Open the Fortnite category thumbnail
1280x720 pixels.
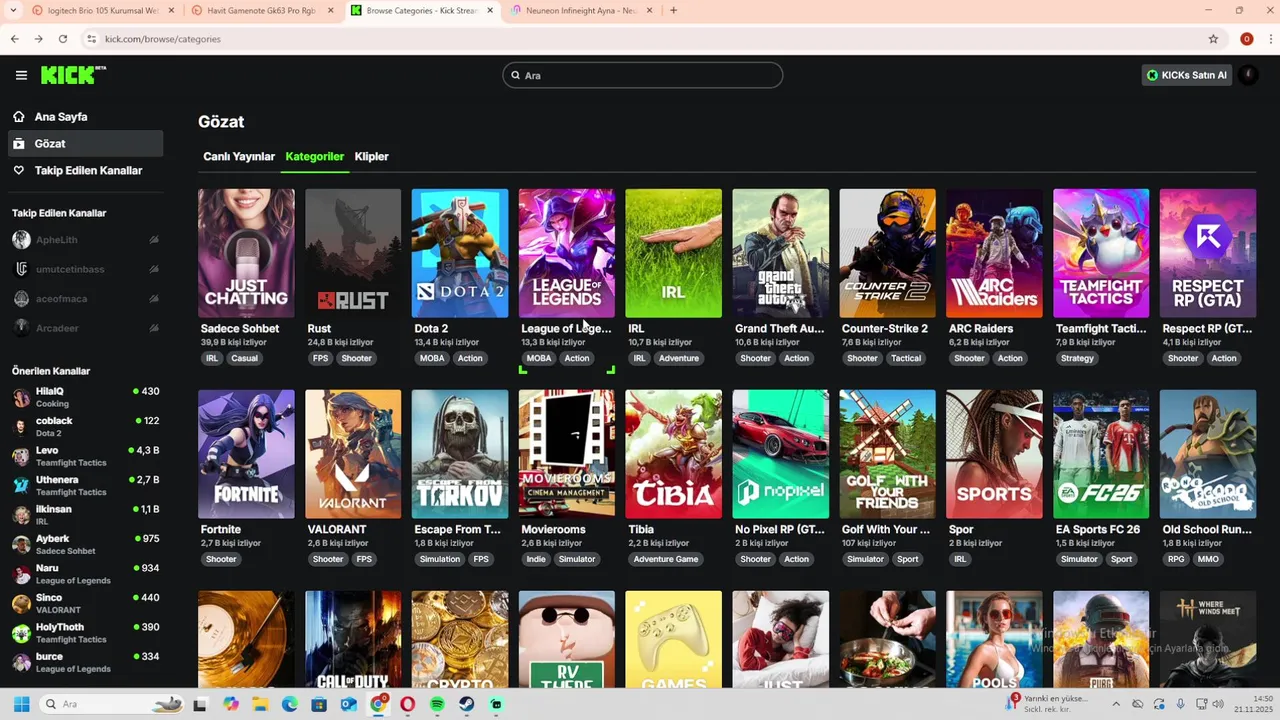246,454
